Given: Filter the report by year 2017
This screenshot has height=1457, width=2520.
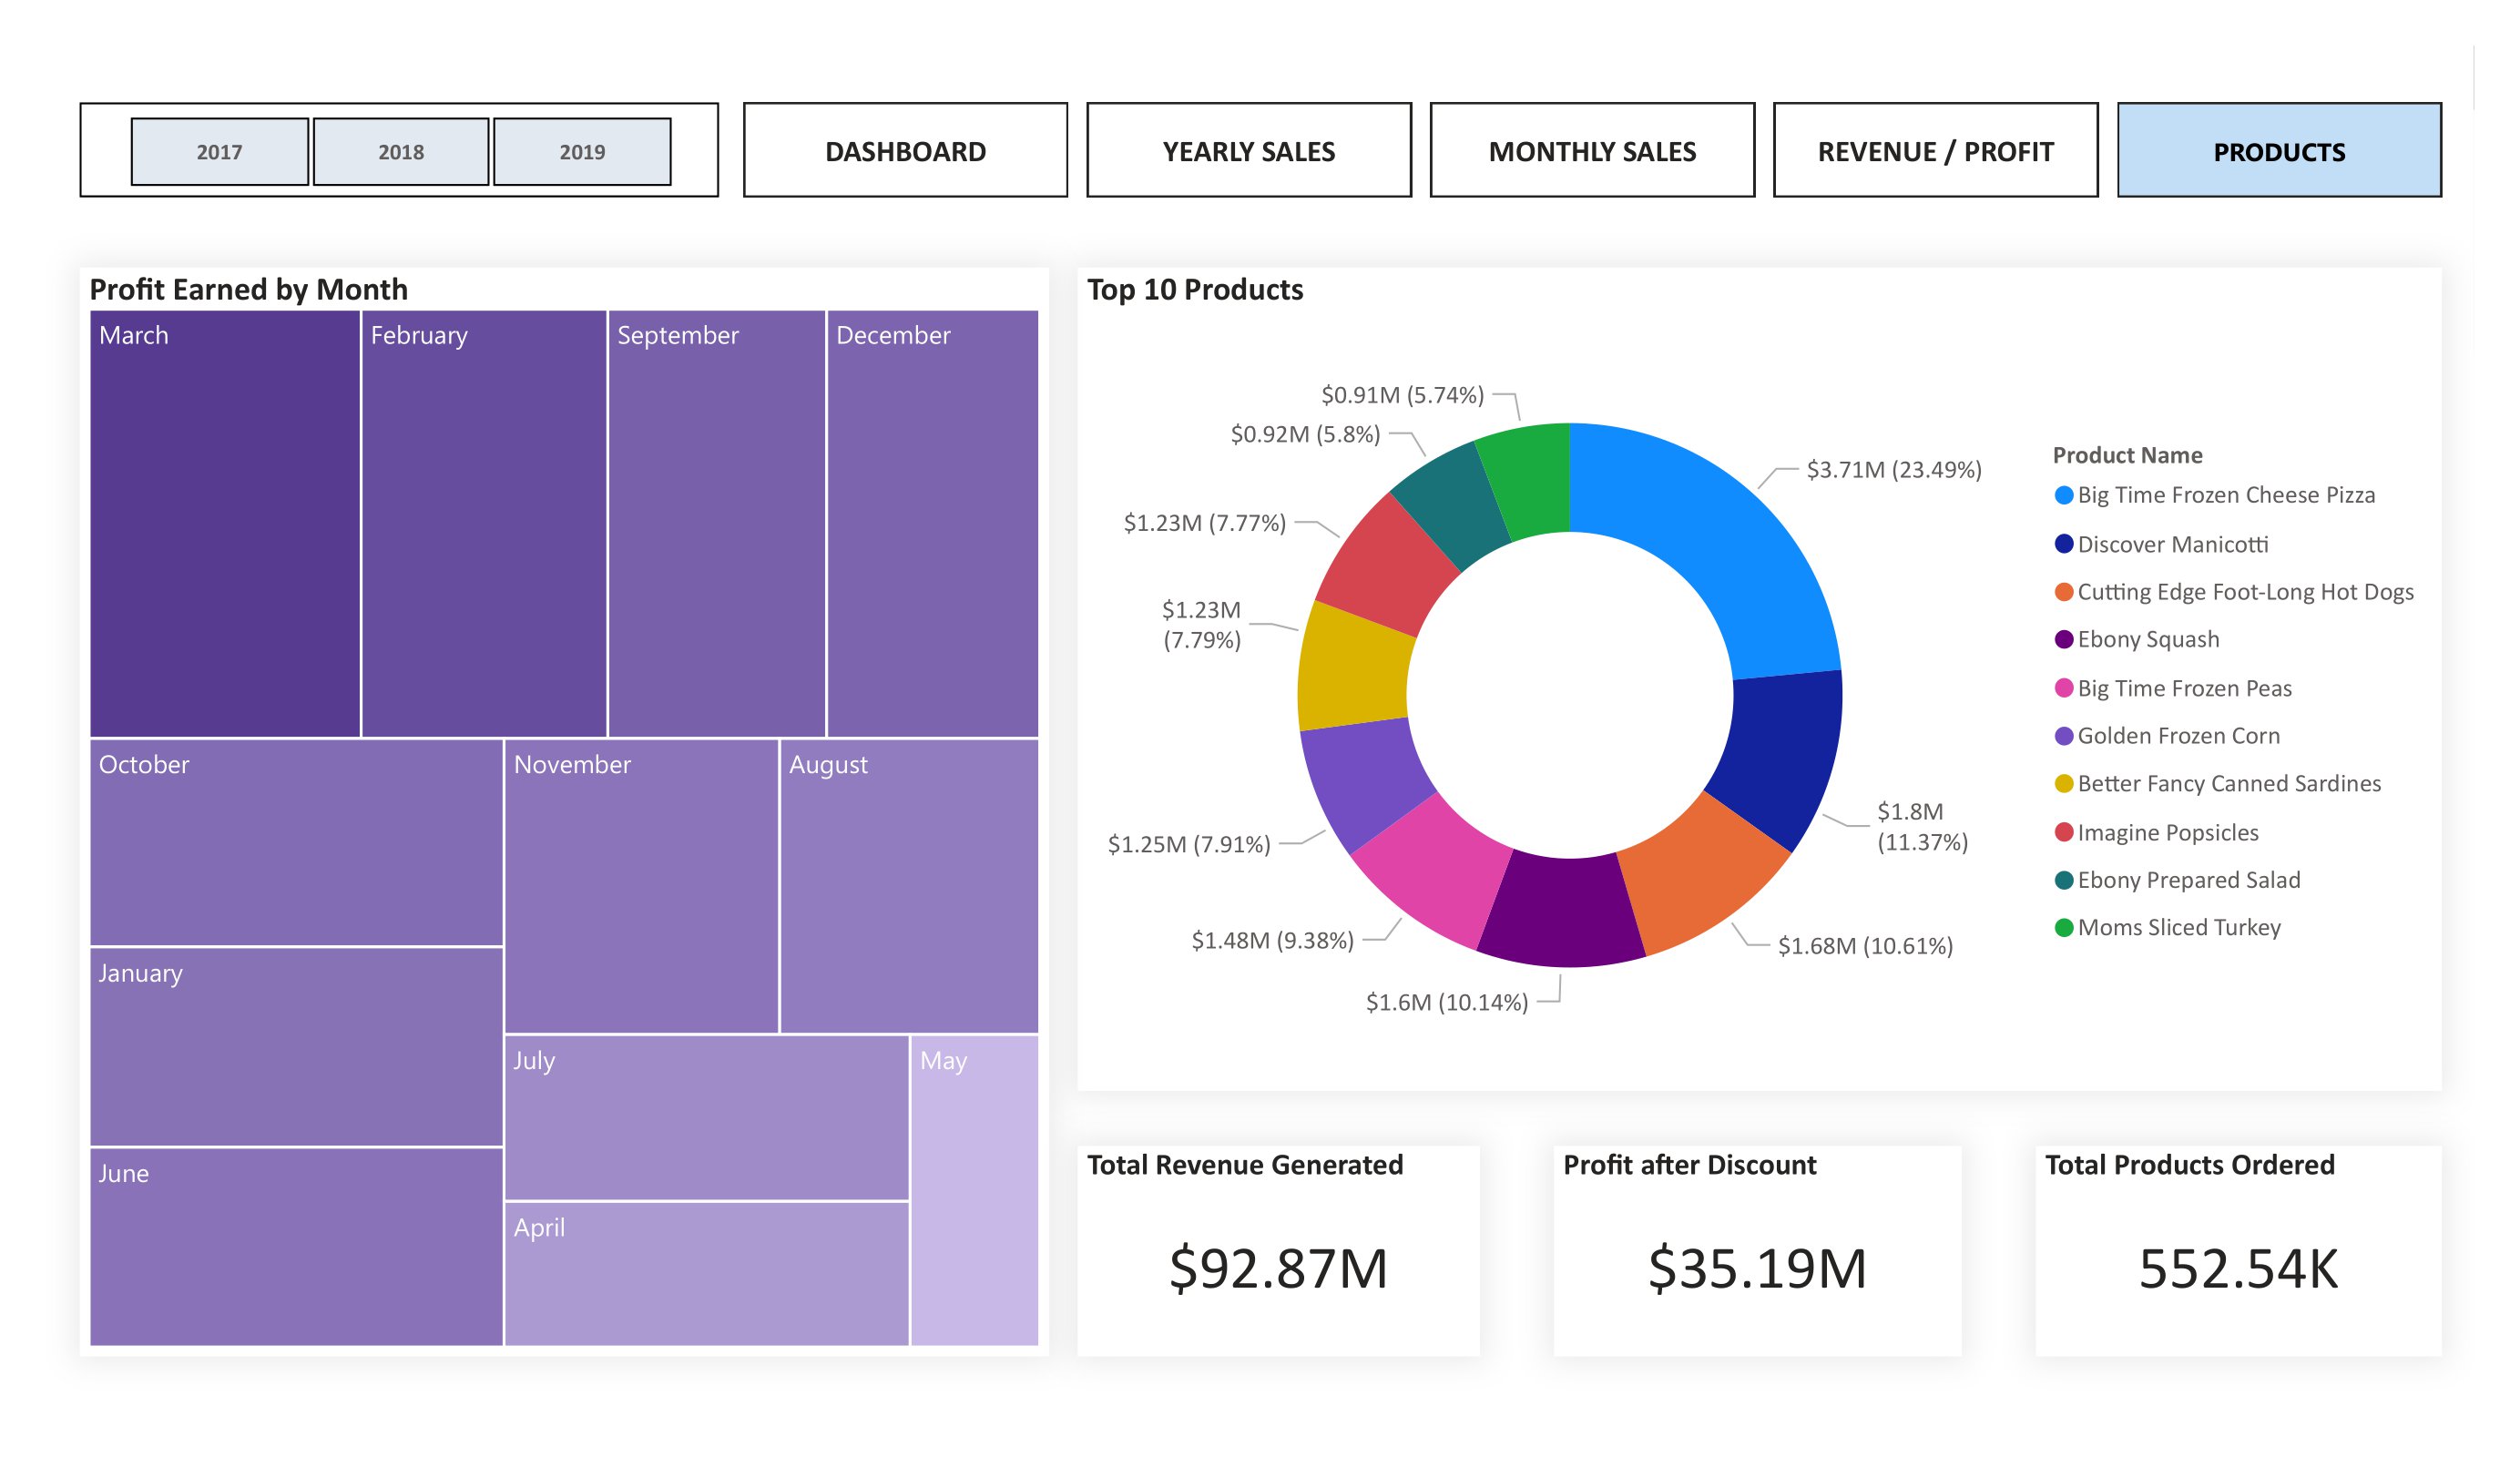Looking at the screenshot, I should (x=219, y=152).
